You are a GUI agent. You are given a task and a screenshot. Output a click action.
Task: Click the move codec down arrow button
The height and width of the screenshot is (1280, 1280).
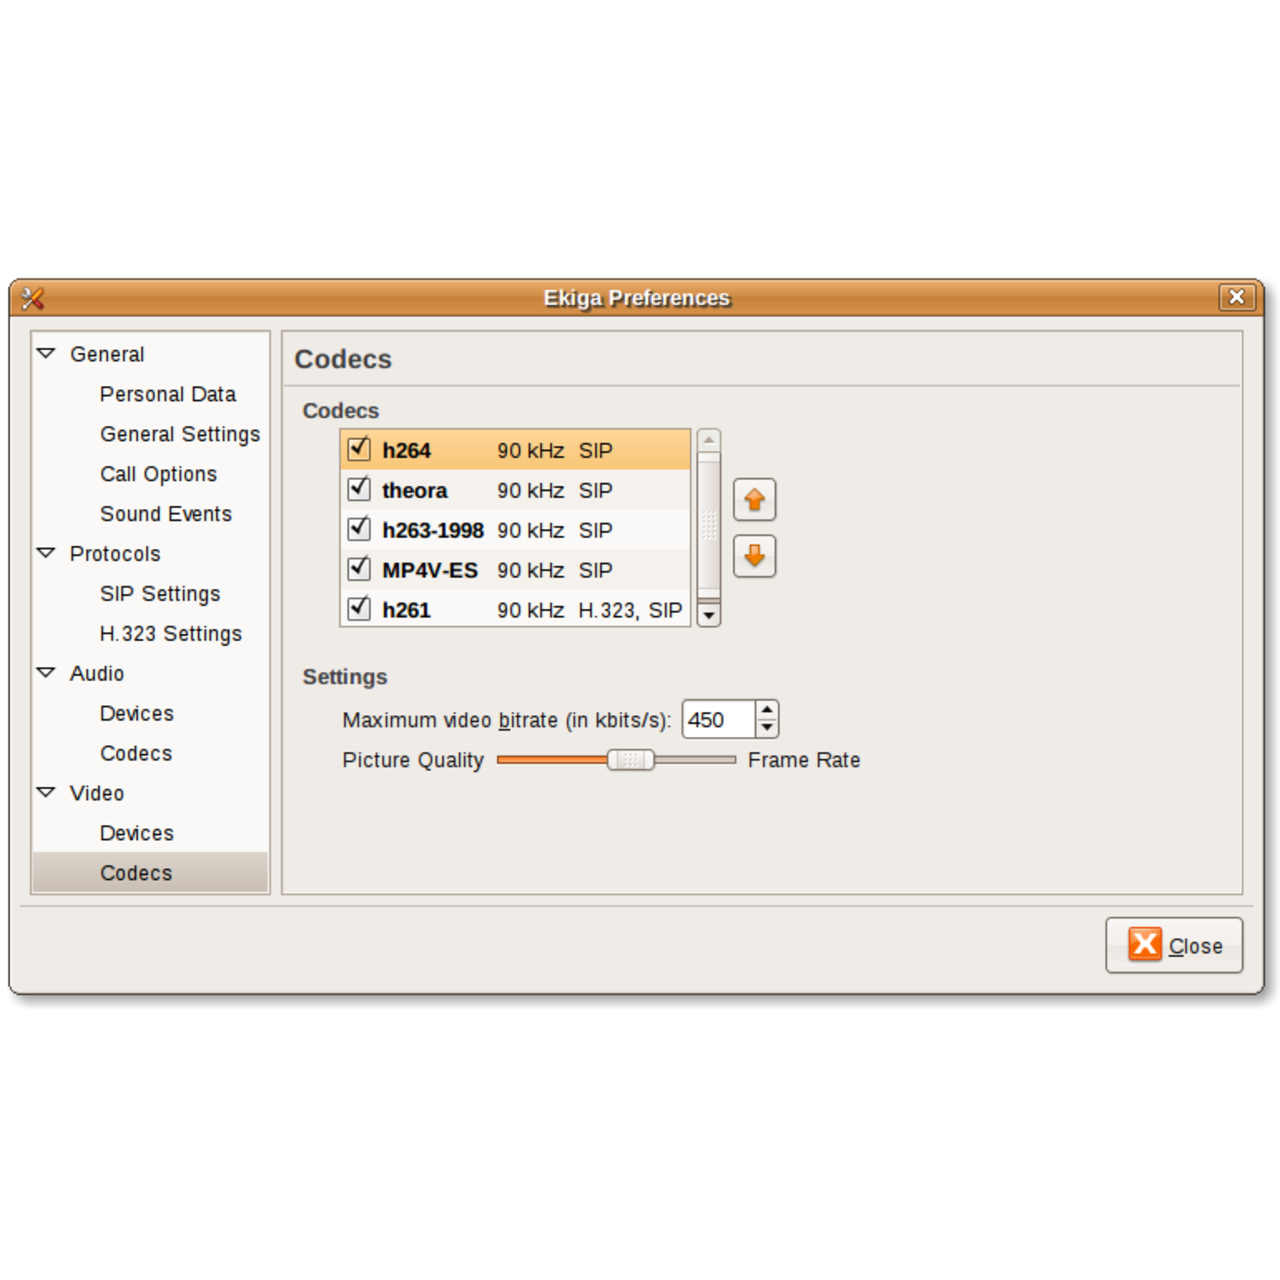coord(754,556)
